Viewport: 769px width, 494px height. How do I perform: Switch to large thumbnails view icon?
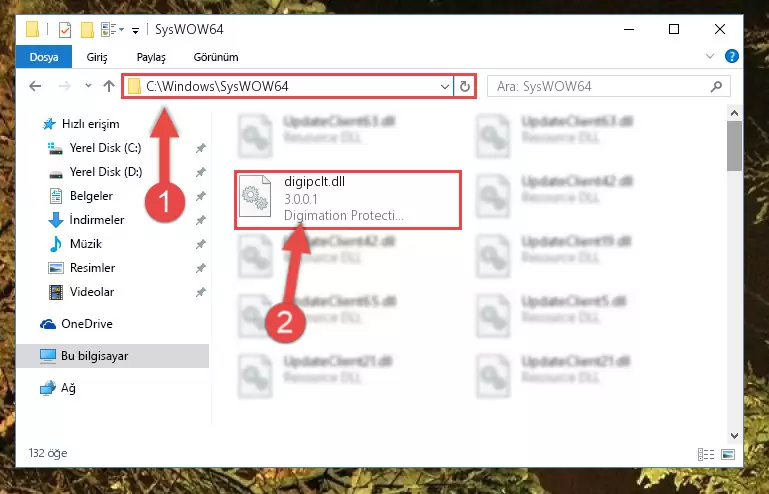point(728,455)
